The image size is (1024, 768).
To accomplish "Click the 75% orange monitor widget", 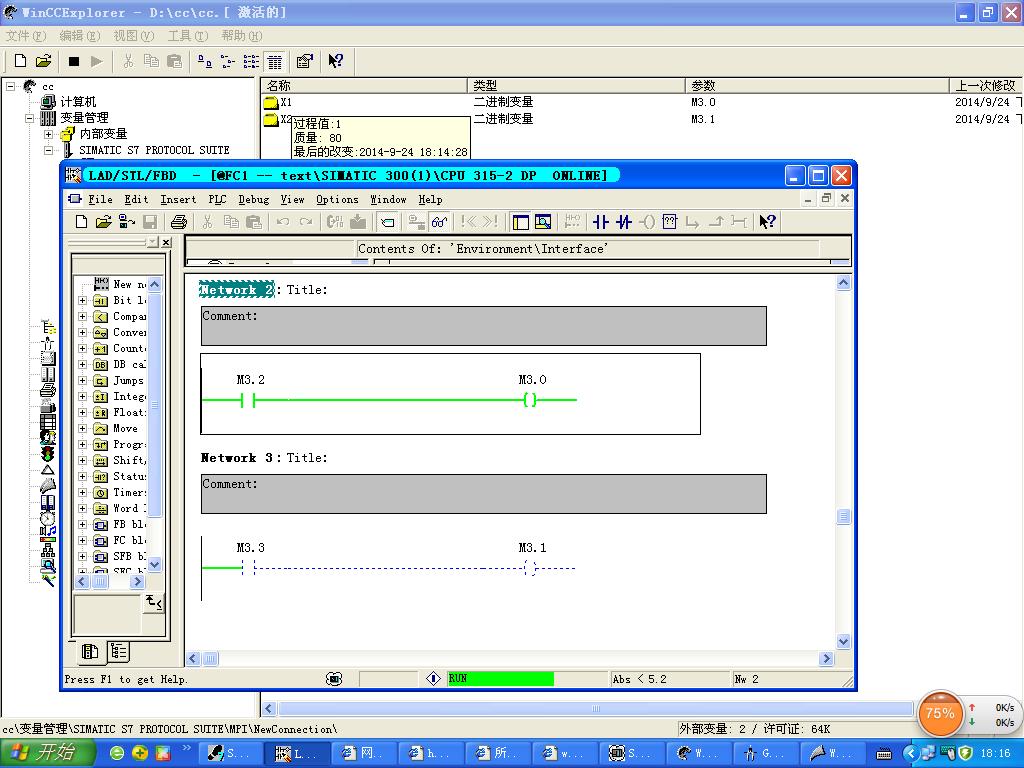I will pos(939,713).
